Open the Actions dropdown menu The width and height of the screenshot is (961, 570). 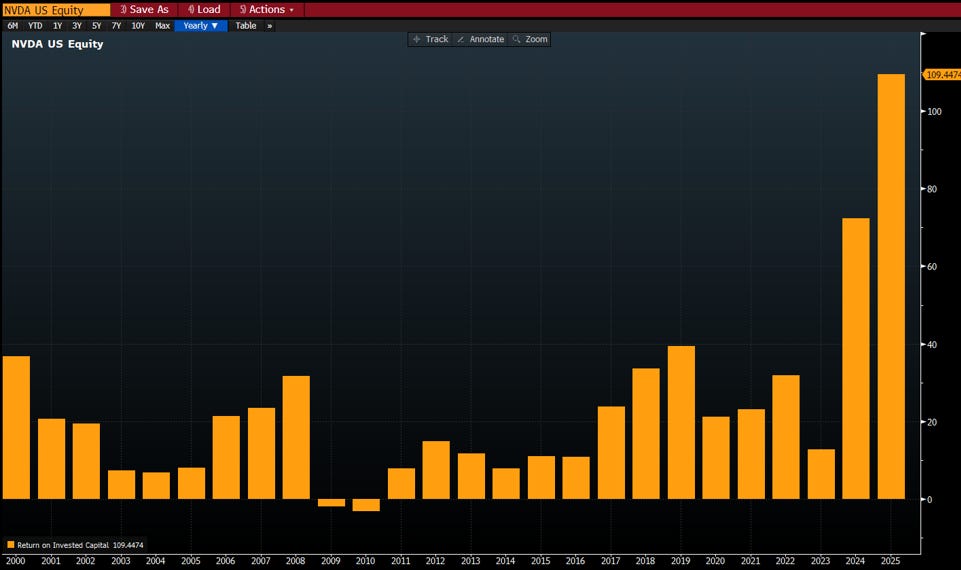click(x=267, y=9)
